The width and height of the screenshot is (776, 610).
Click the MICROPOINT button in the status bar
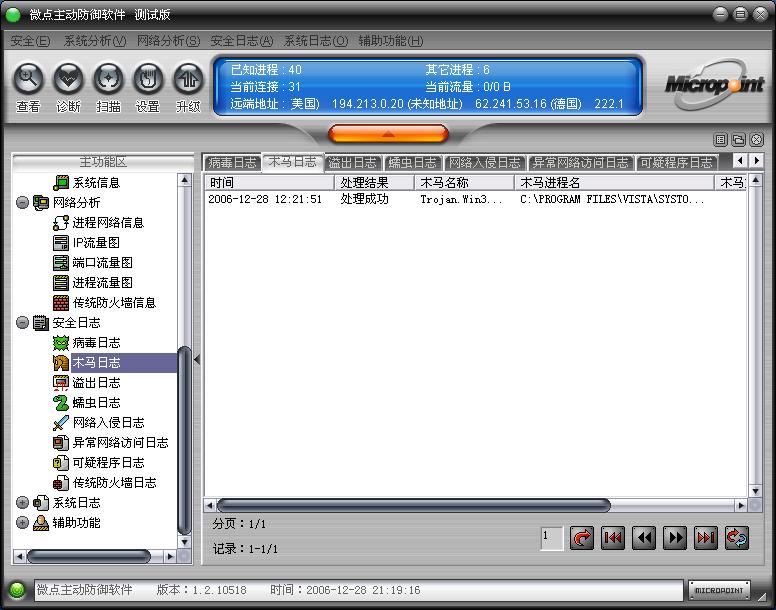pos(719,590)
